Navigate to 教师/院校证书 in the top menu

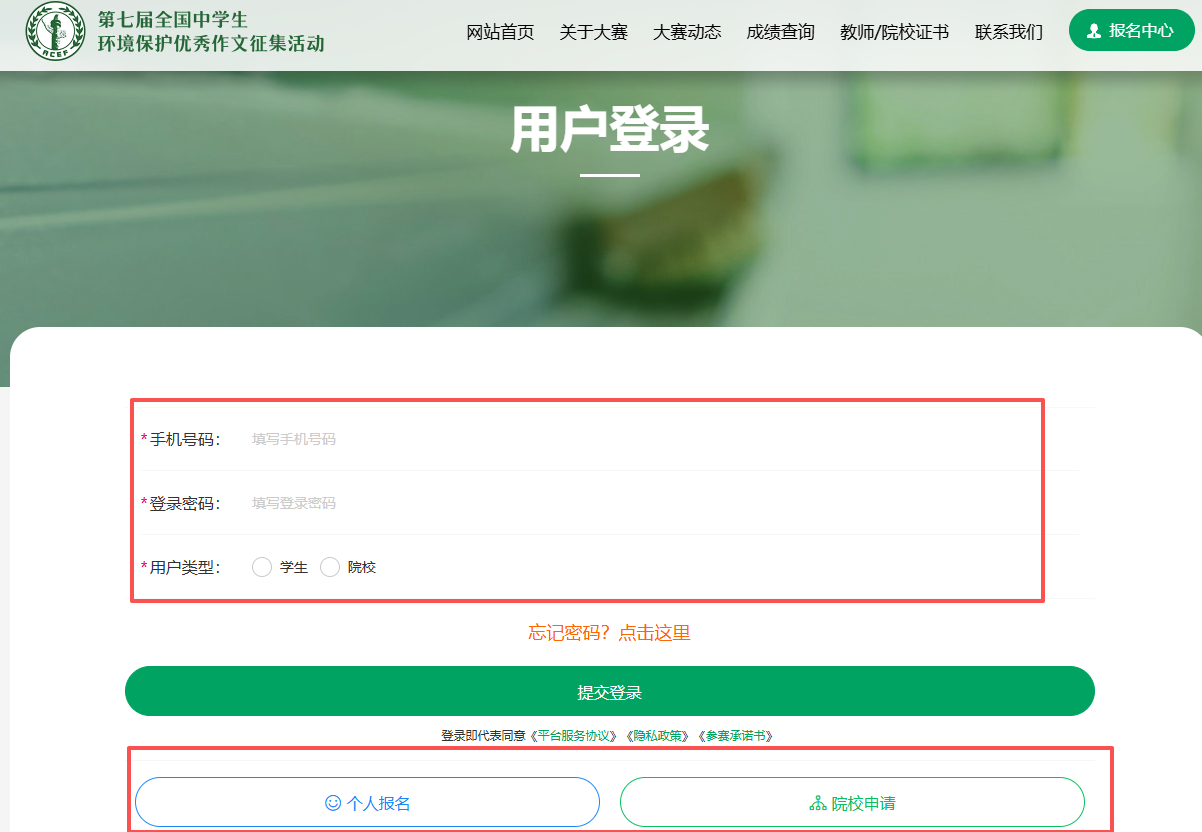click(894, 32)
